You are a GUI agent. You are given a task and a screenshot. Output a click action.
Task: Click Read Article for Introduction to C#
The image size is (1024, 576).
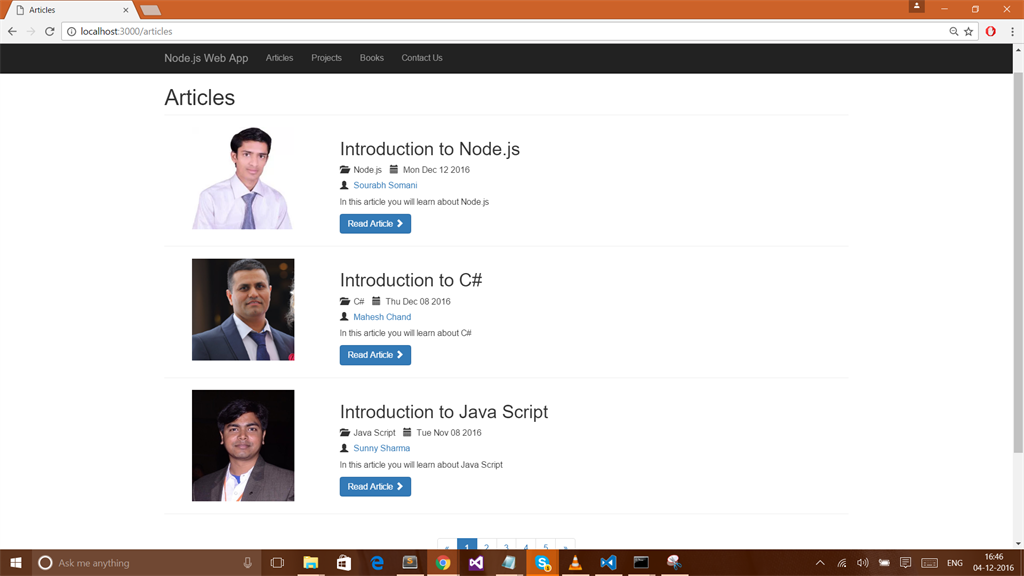[375, 355]
